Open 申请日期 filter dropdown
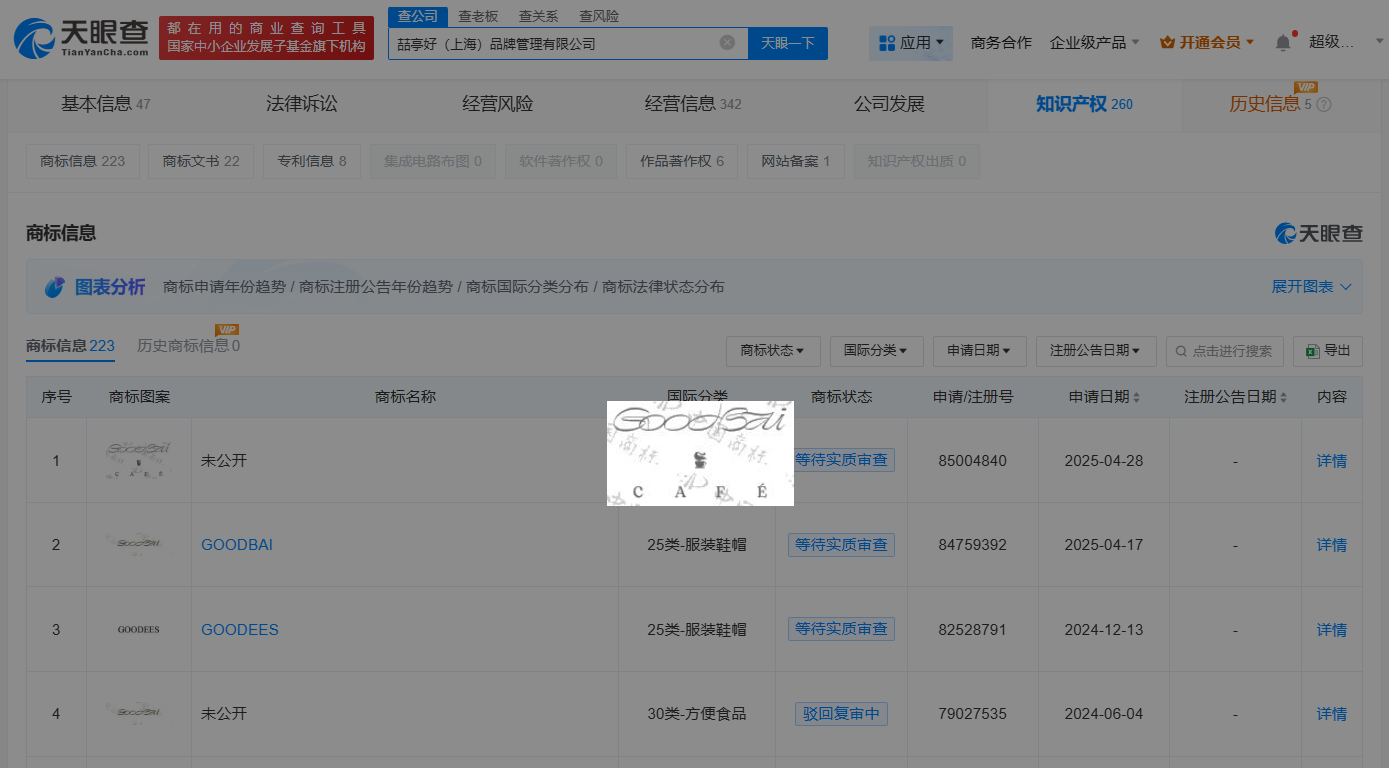This screenshot has width=1389, height=768. pos(979,351)
